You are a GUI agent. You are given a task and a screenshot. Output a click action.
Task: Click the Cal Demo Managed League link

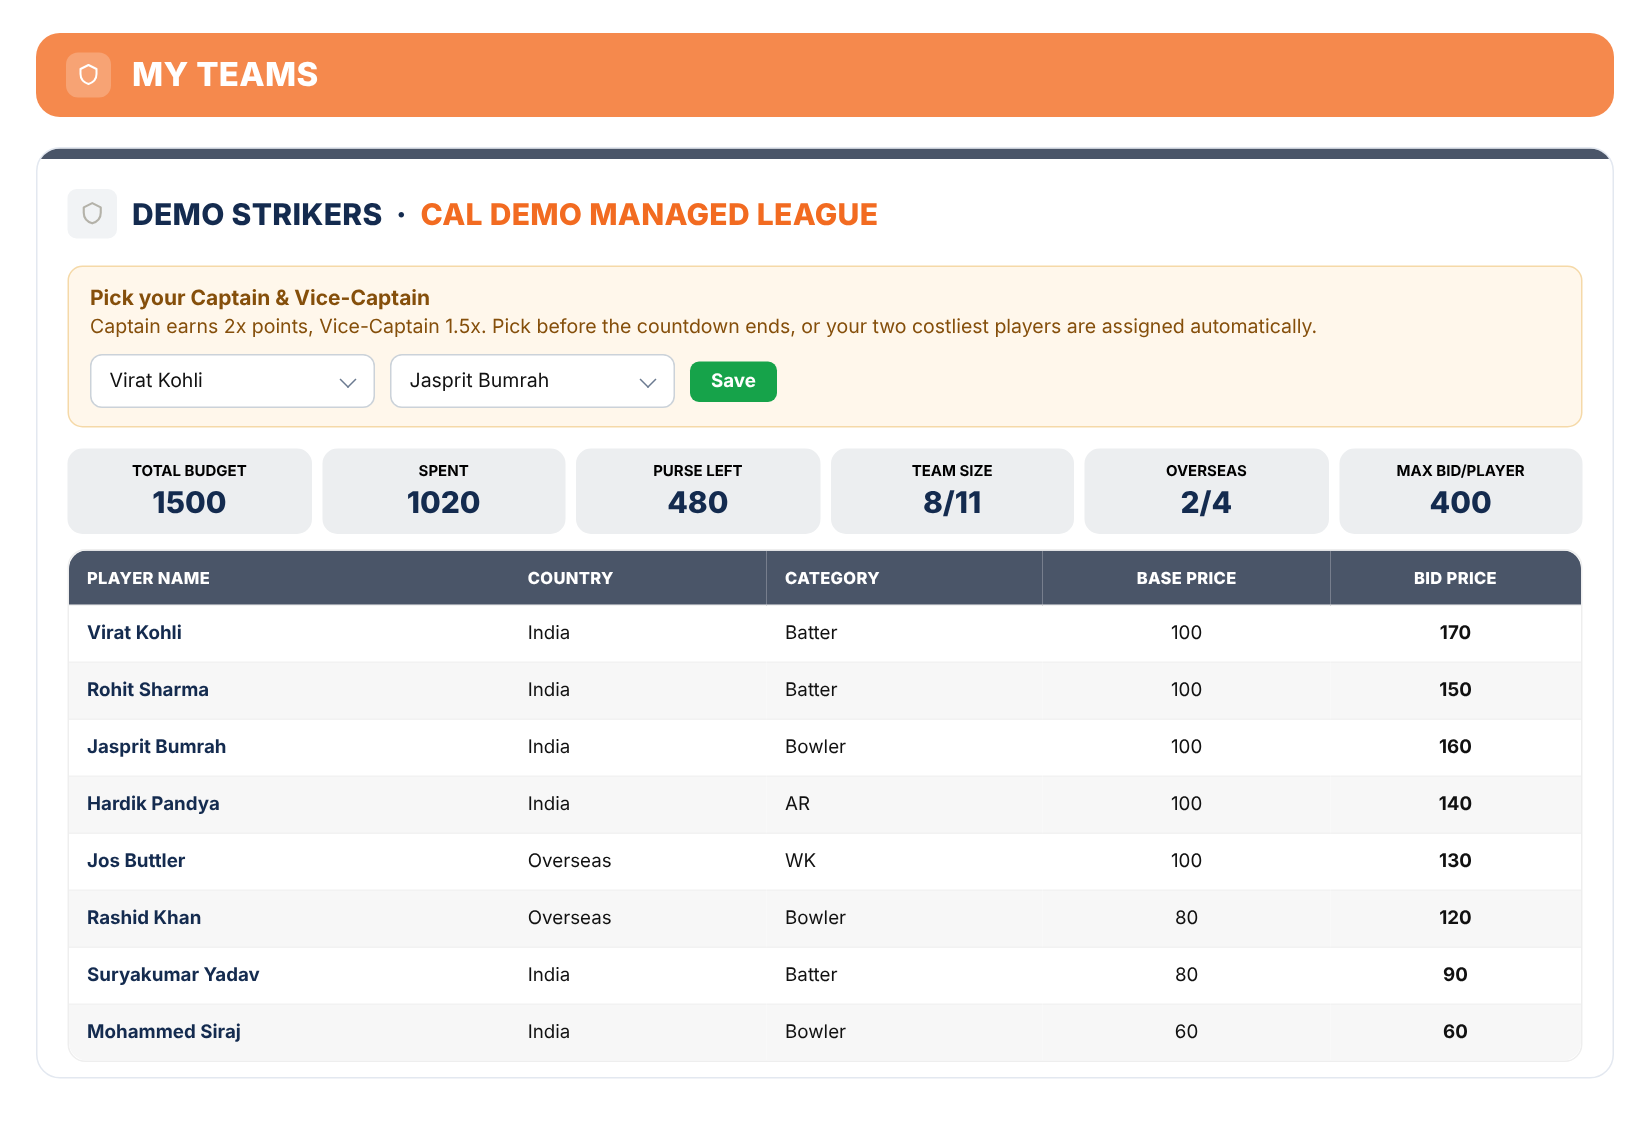(x=649, y=214)
